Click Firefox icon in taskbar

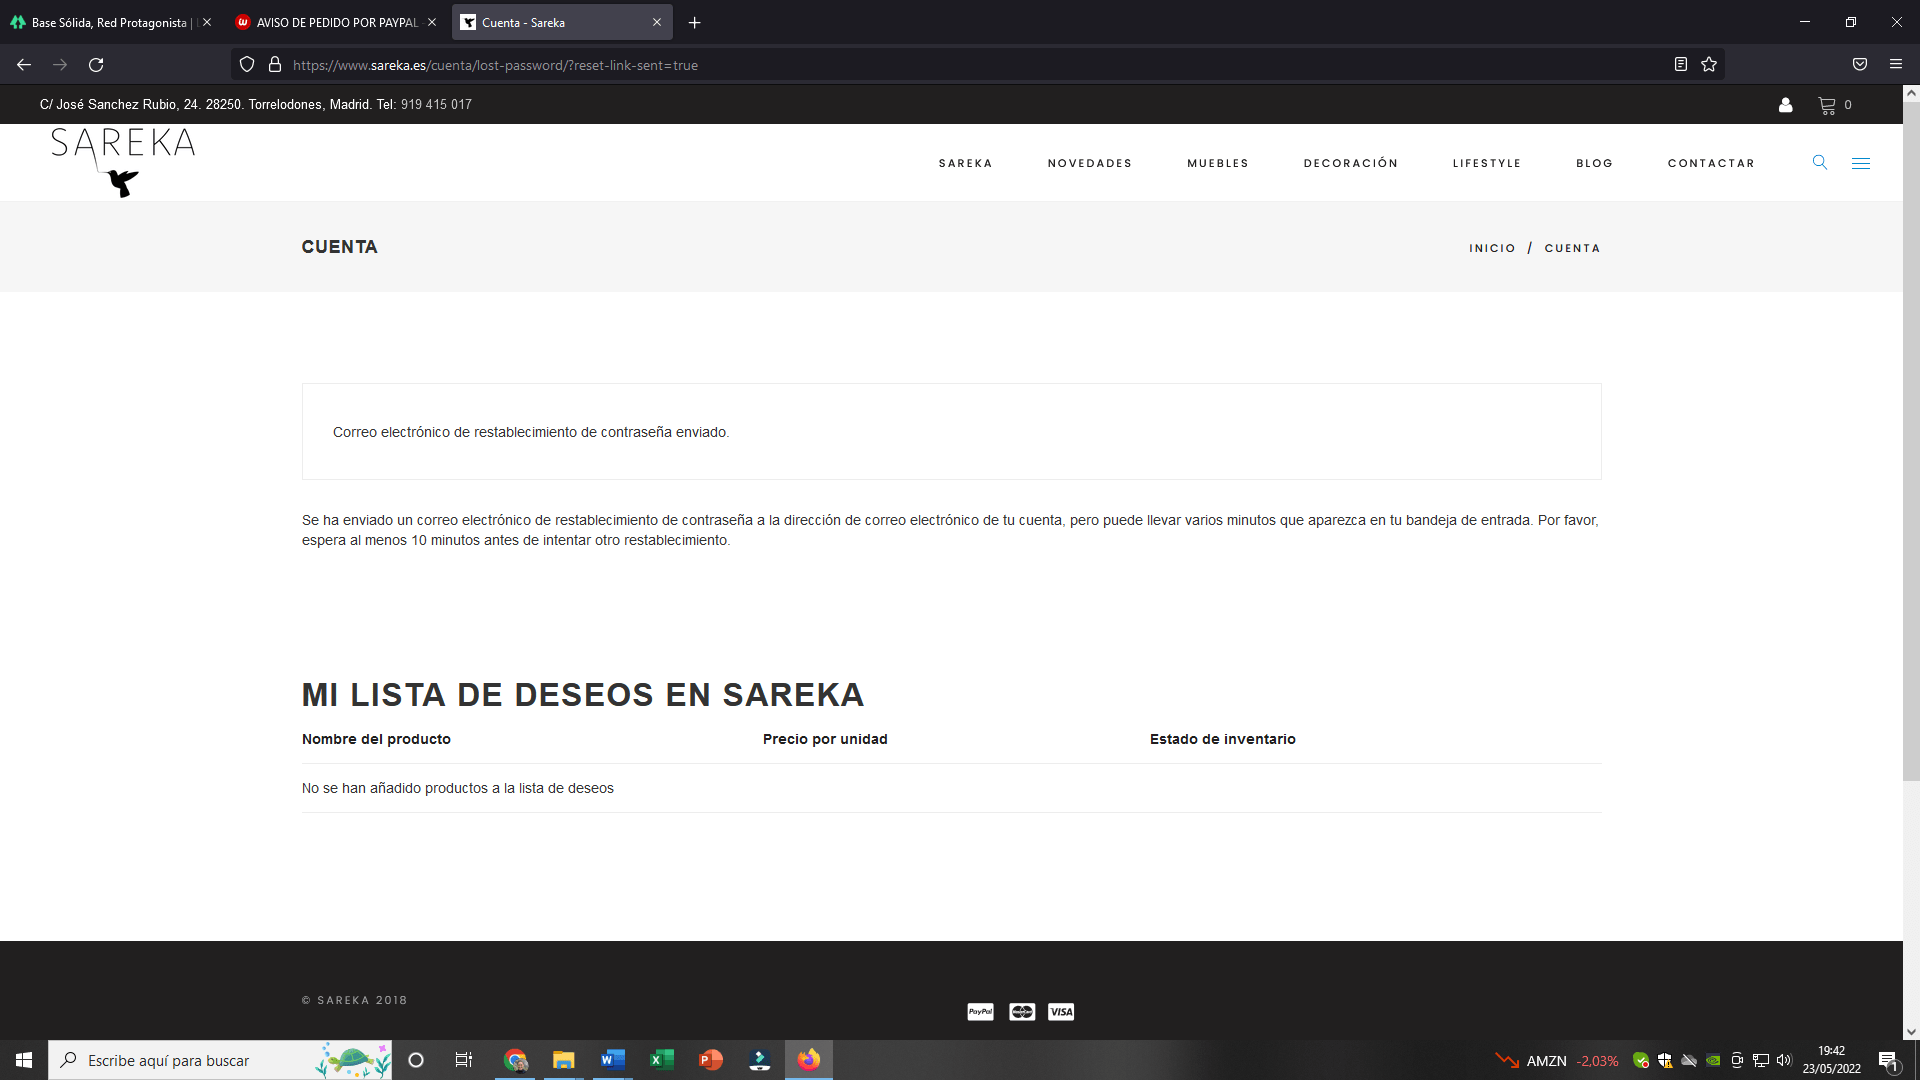809,1060
